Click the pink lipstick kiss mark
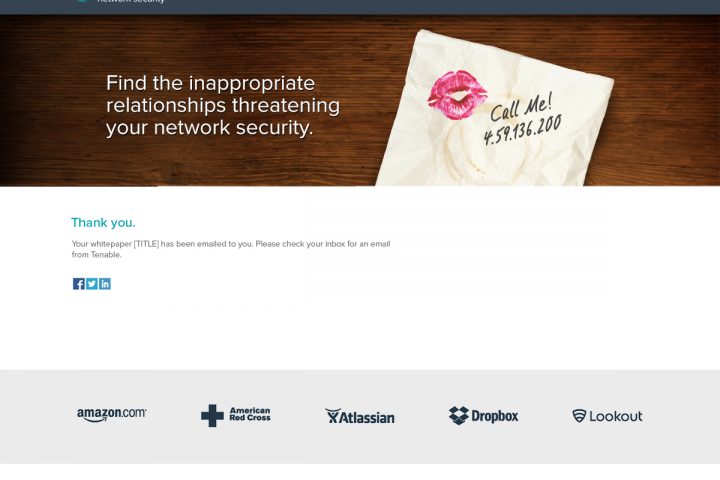Screen dimensions: 720x480 point(457,95)
